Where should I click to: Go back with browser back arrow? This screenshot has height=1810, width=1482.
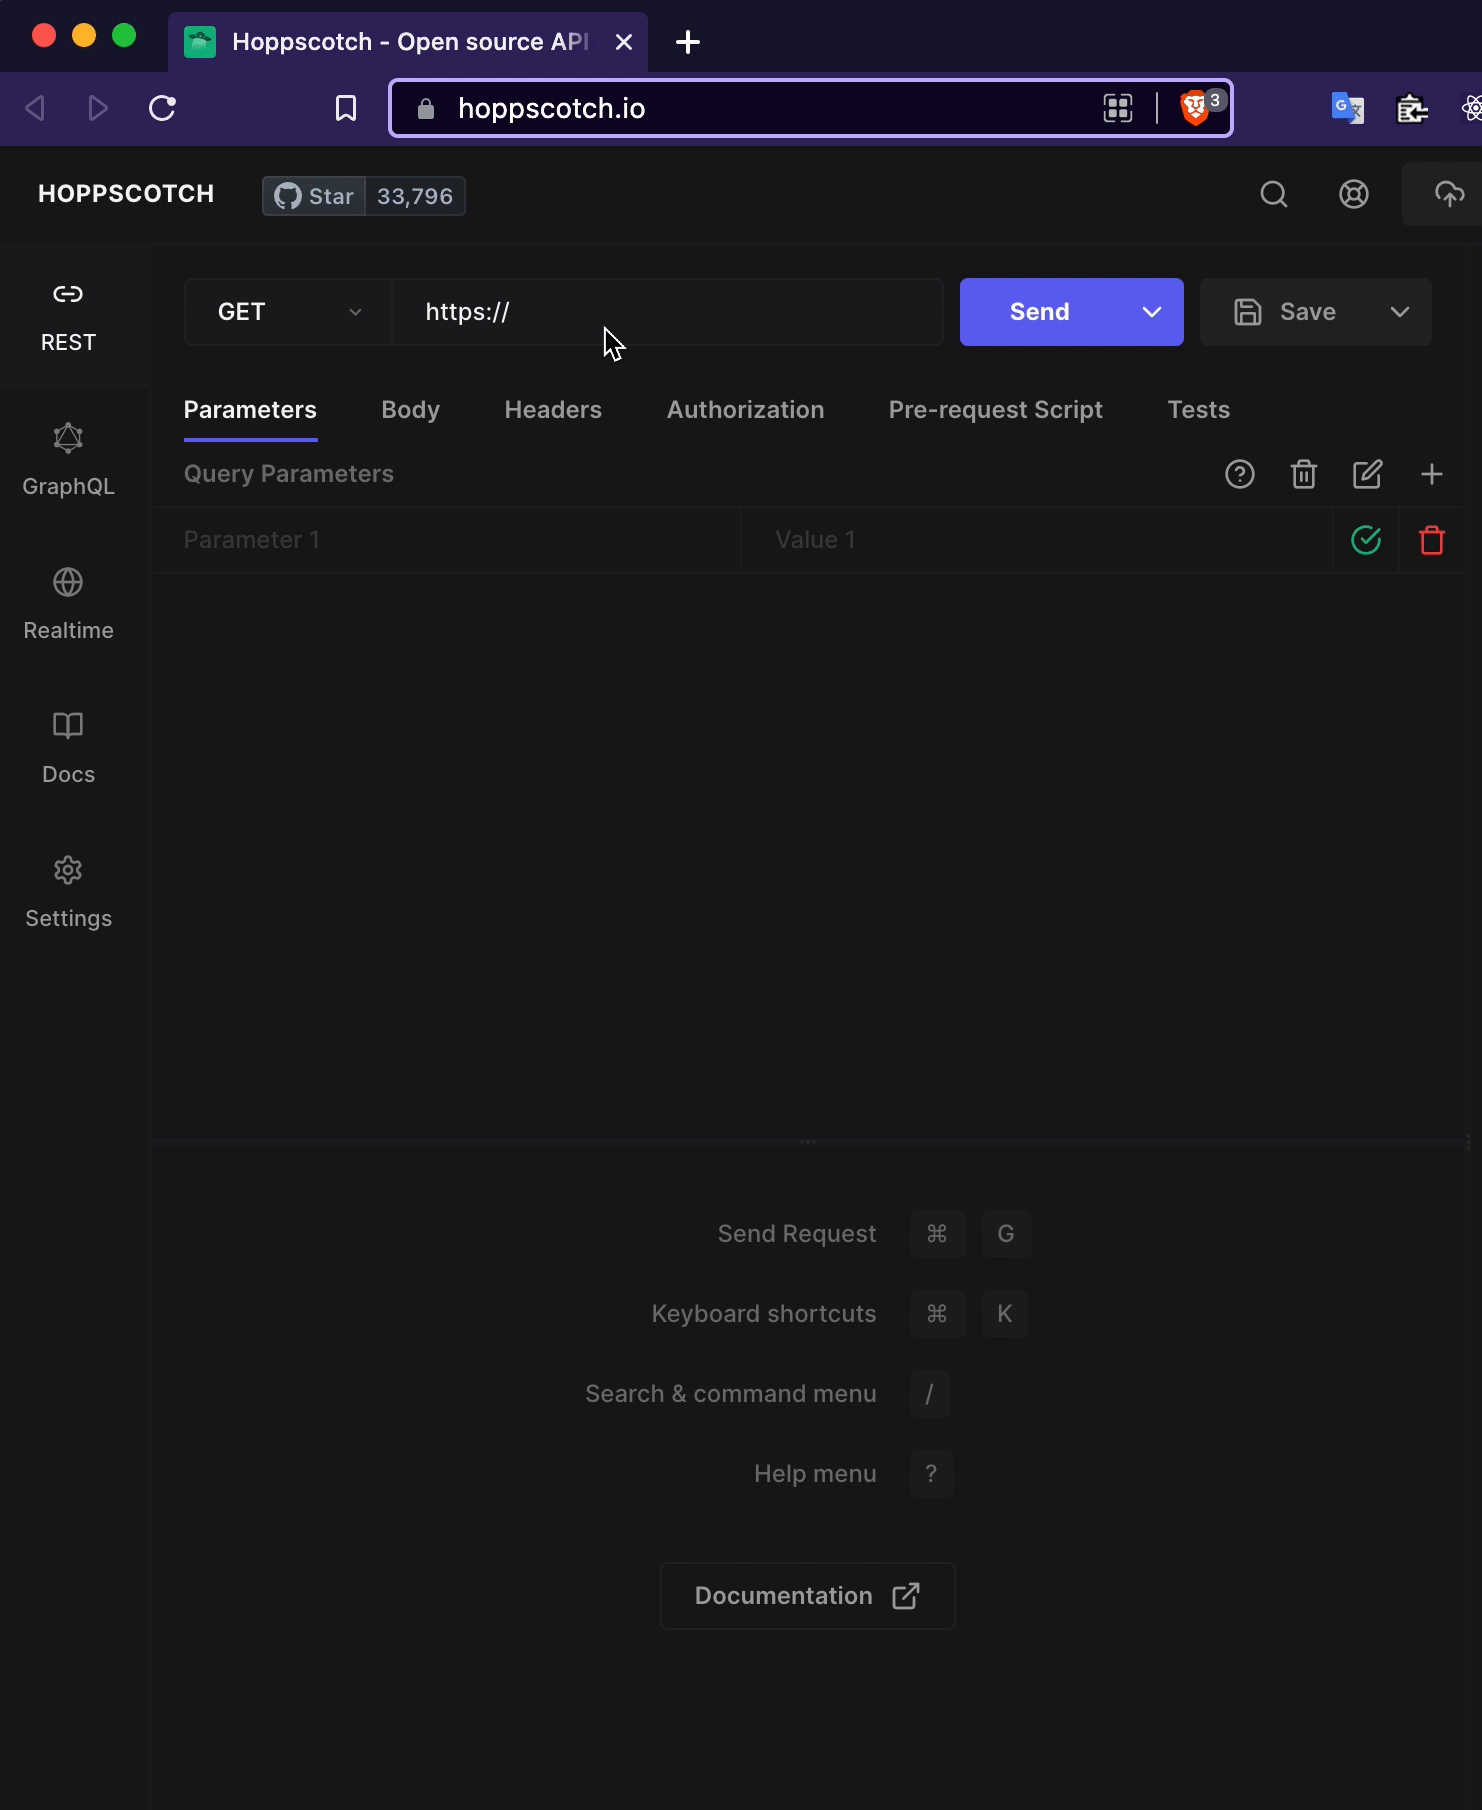click(35, 108)
